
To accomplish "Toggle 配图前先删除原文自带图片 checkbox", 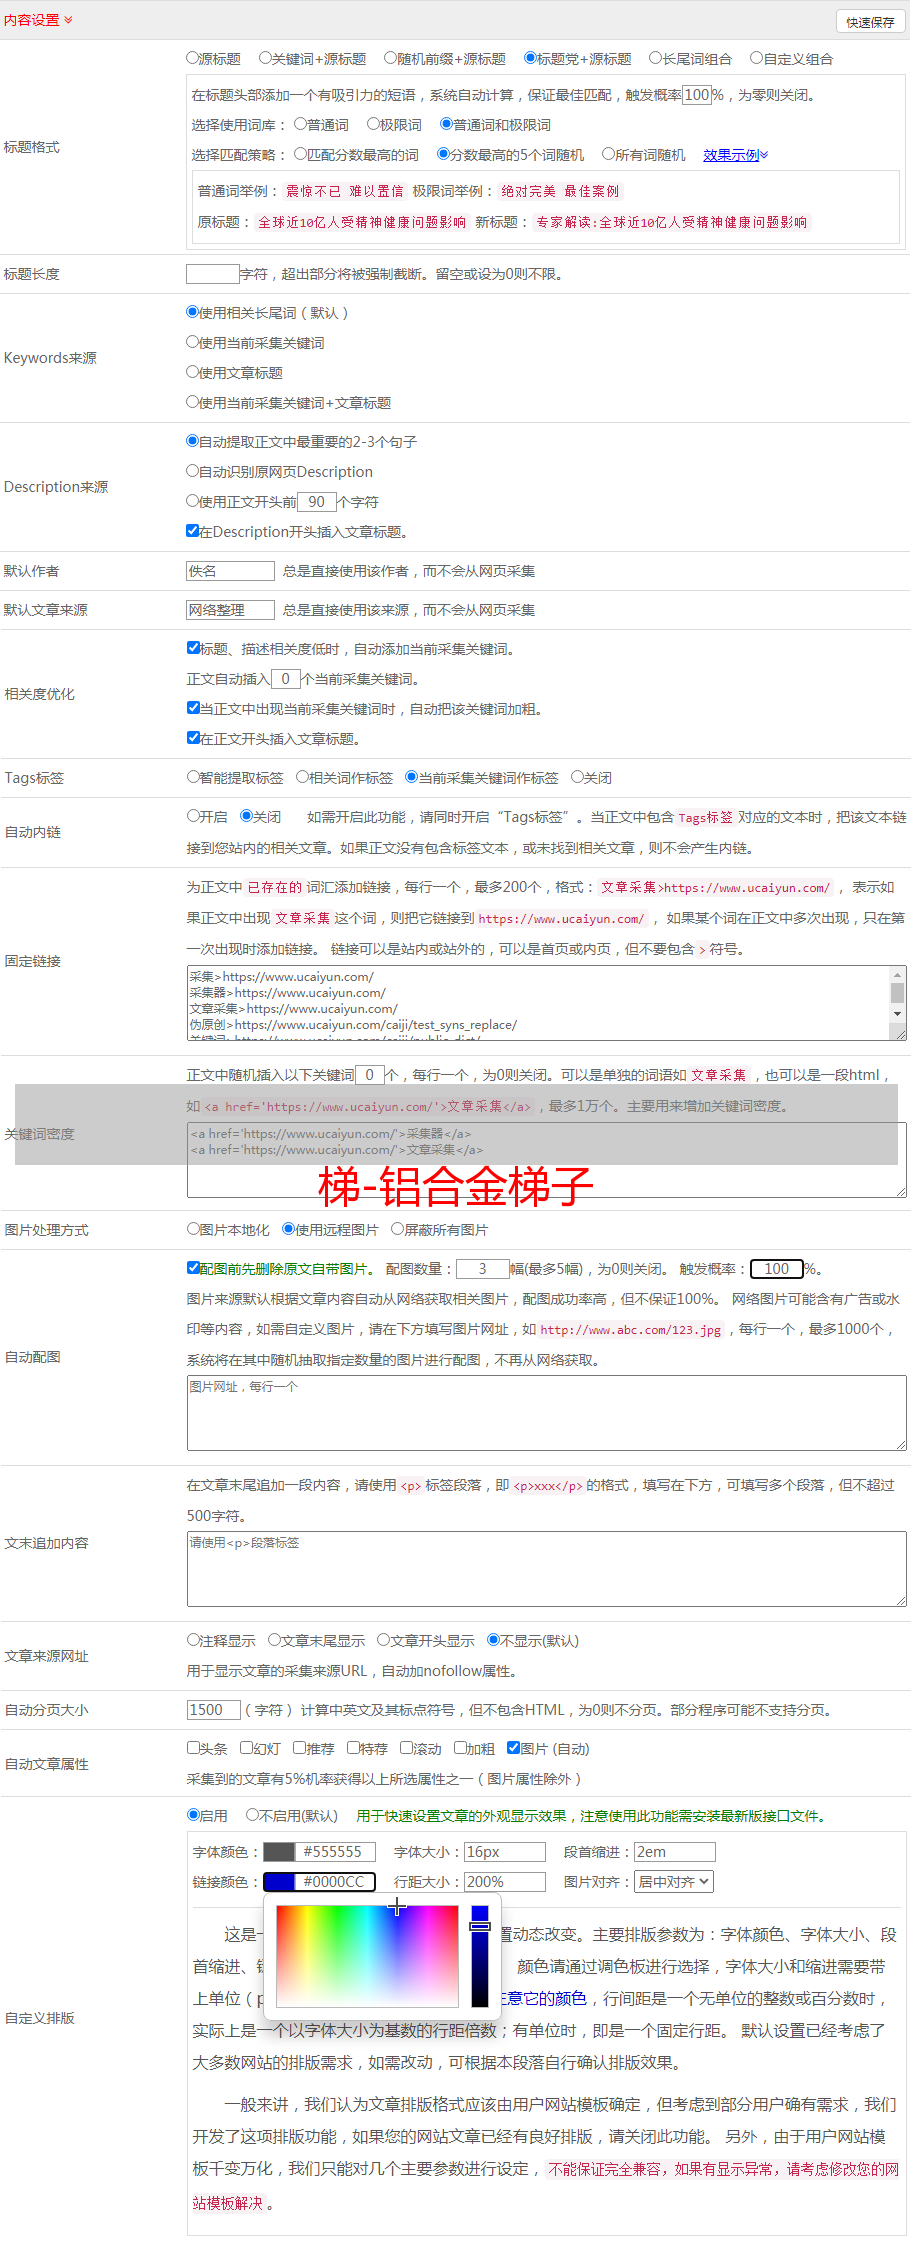I will pyautogui.click(x=193, y=1268).
